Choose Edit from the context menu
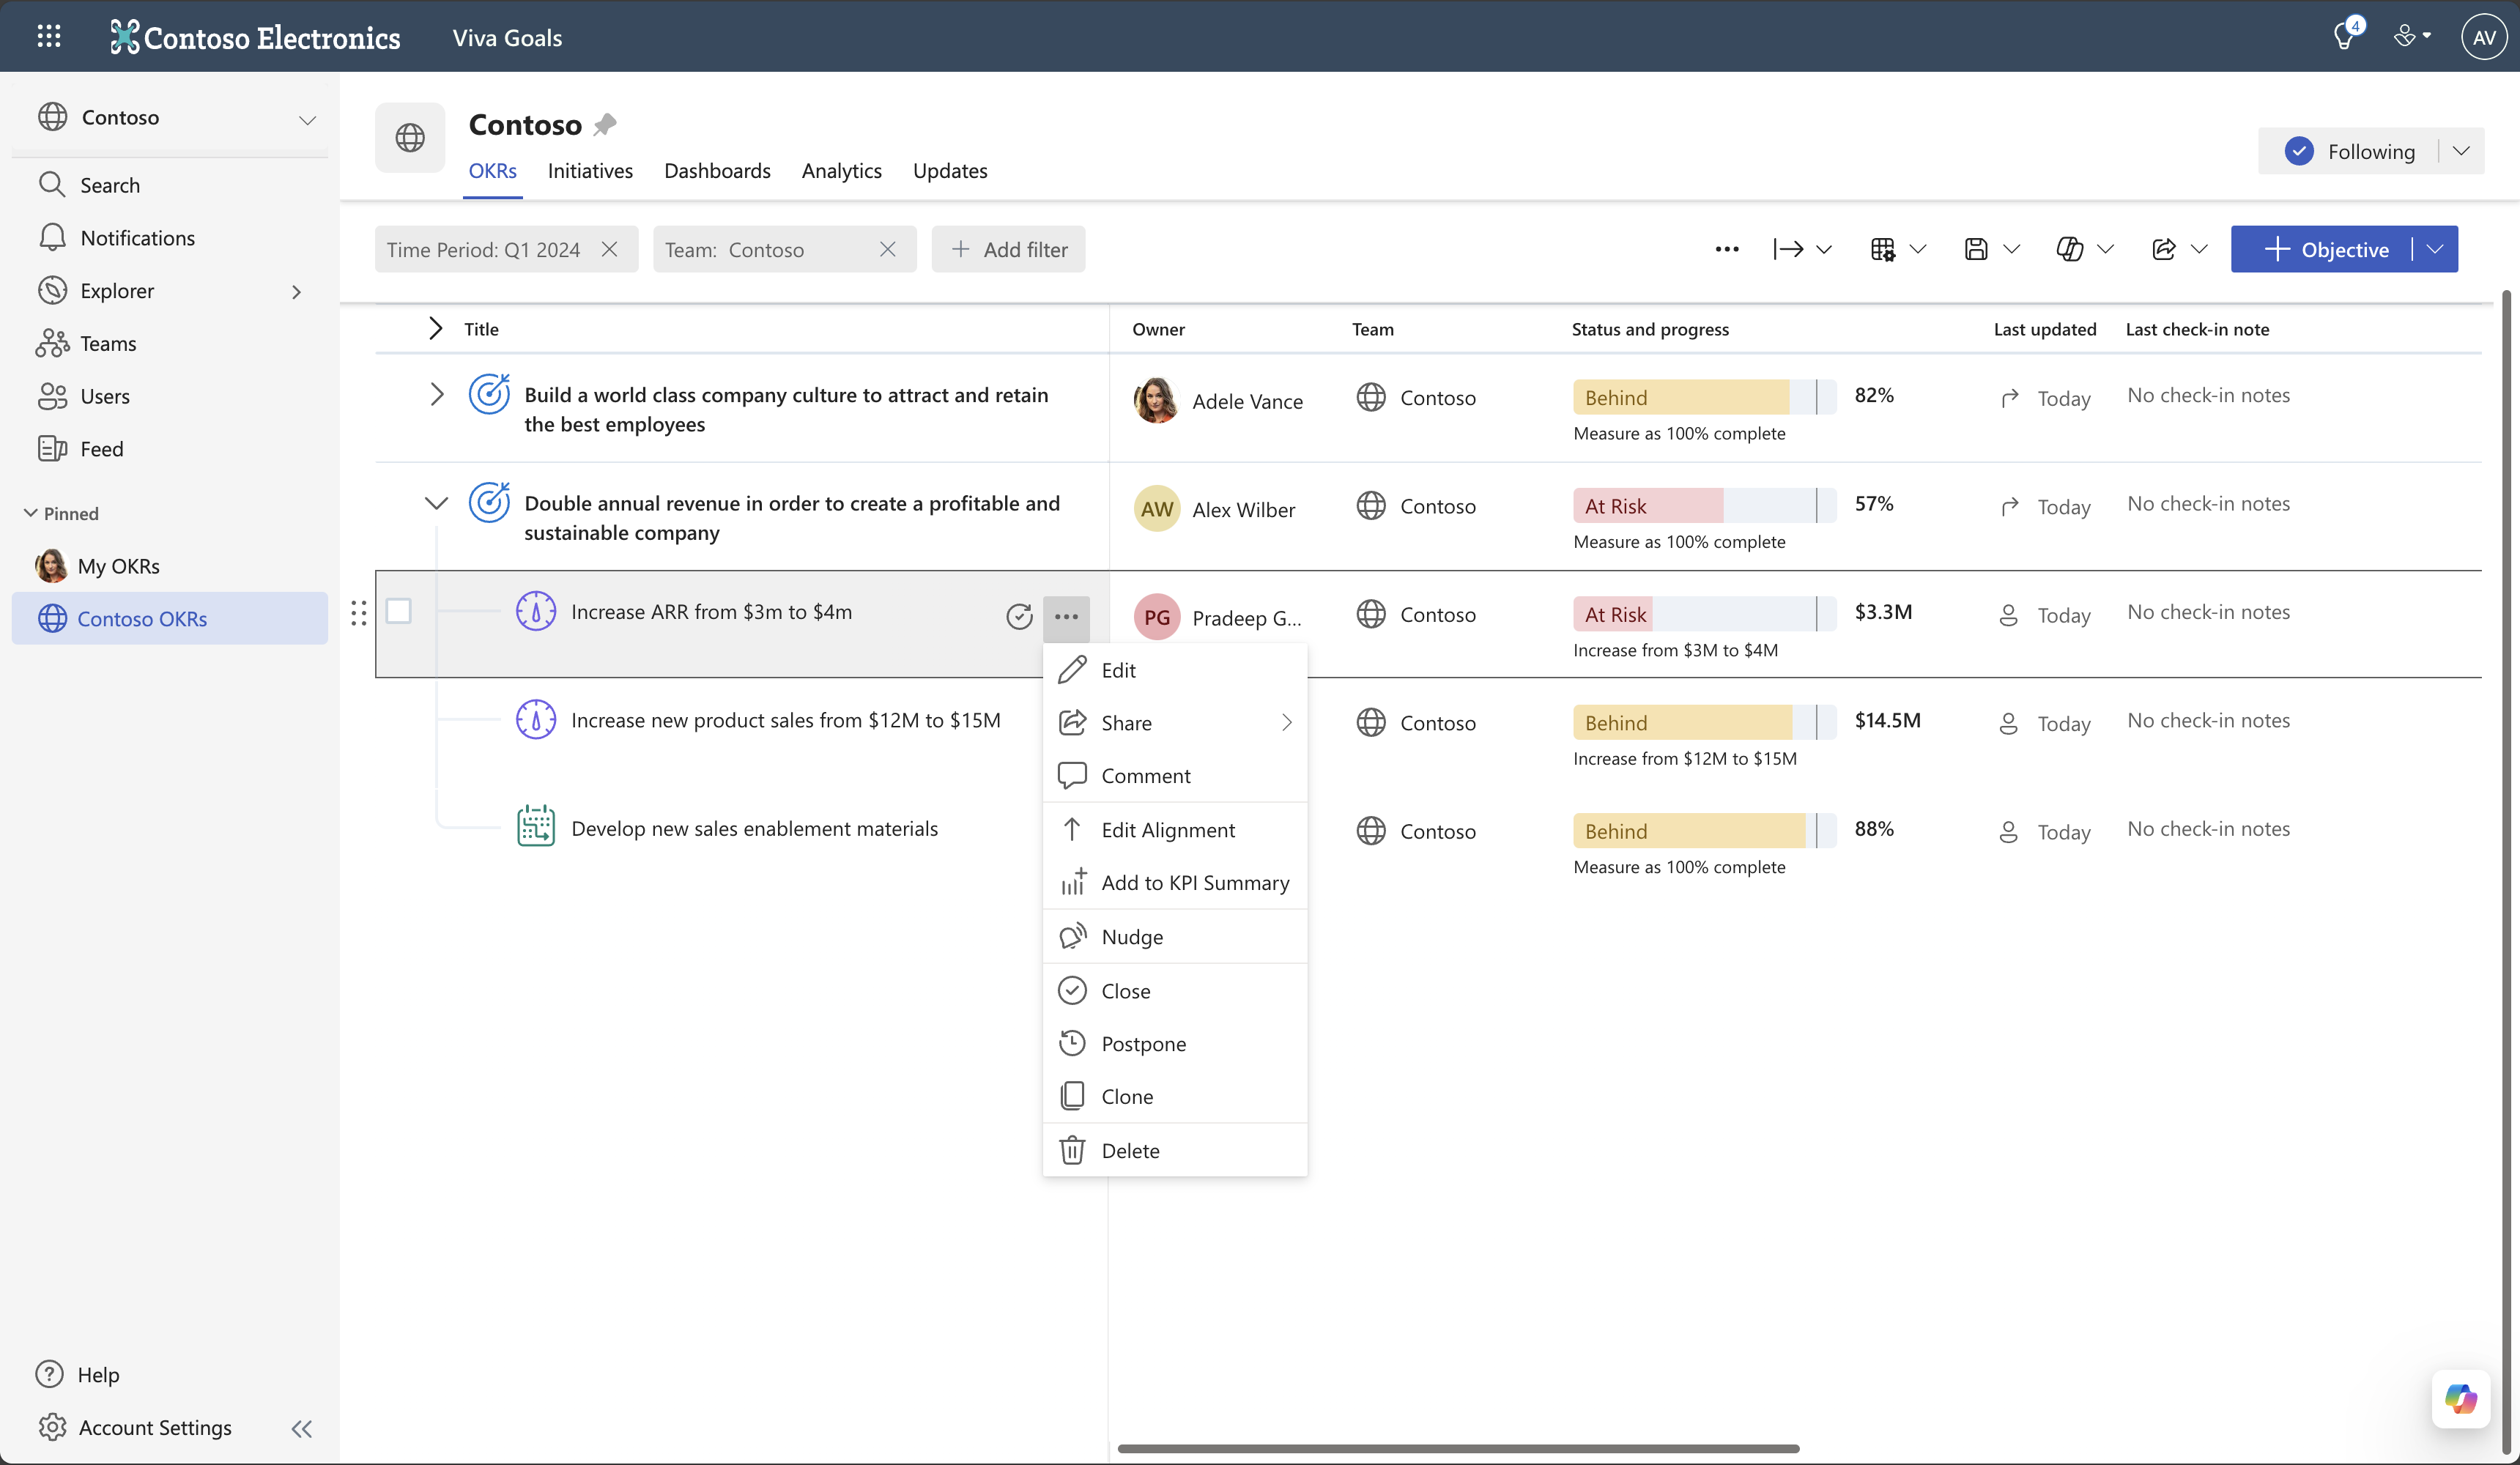Image resolution: width=2520 pixels, height=1465 pixels. (1175, 670)
